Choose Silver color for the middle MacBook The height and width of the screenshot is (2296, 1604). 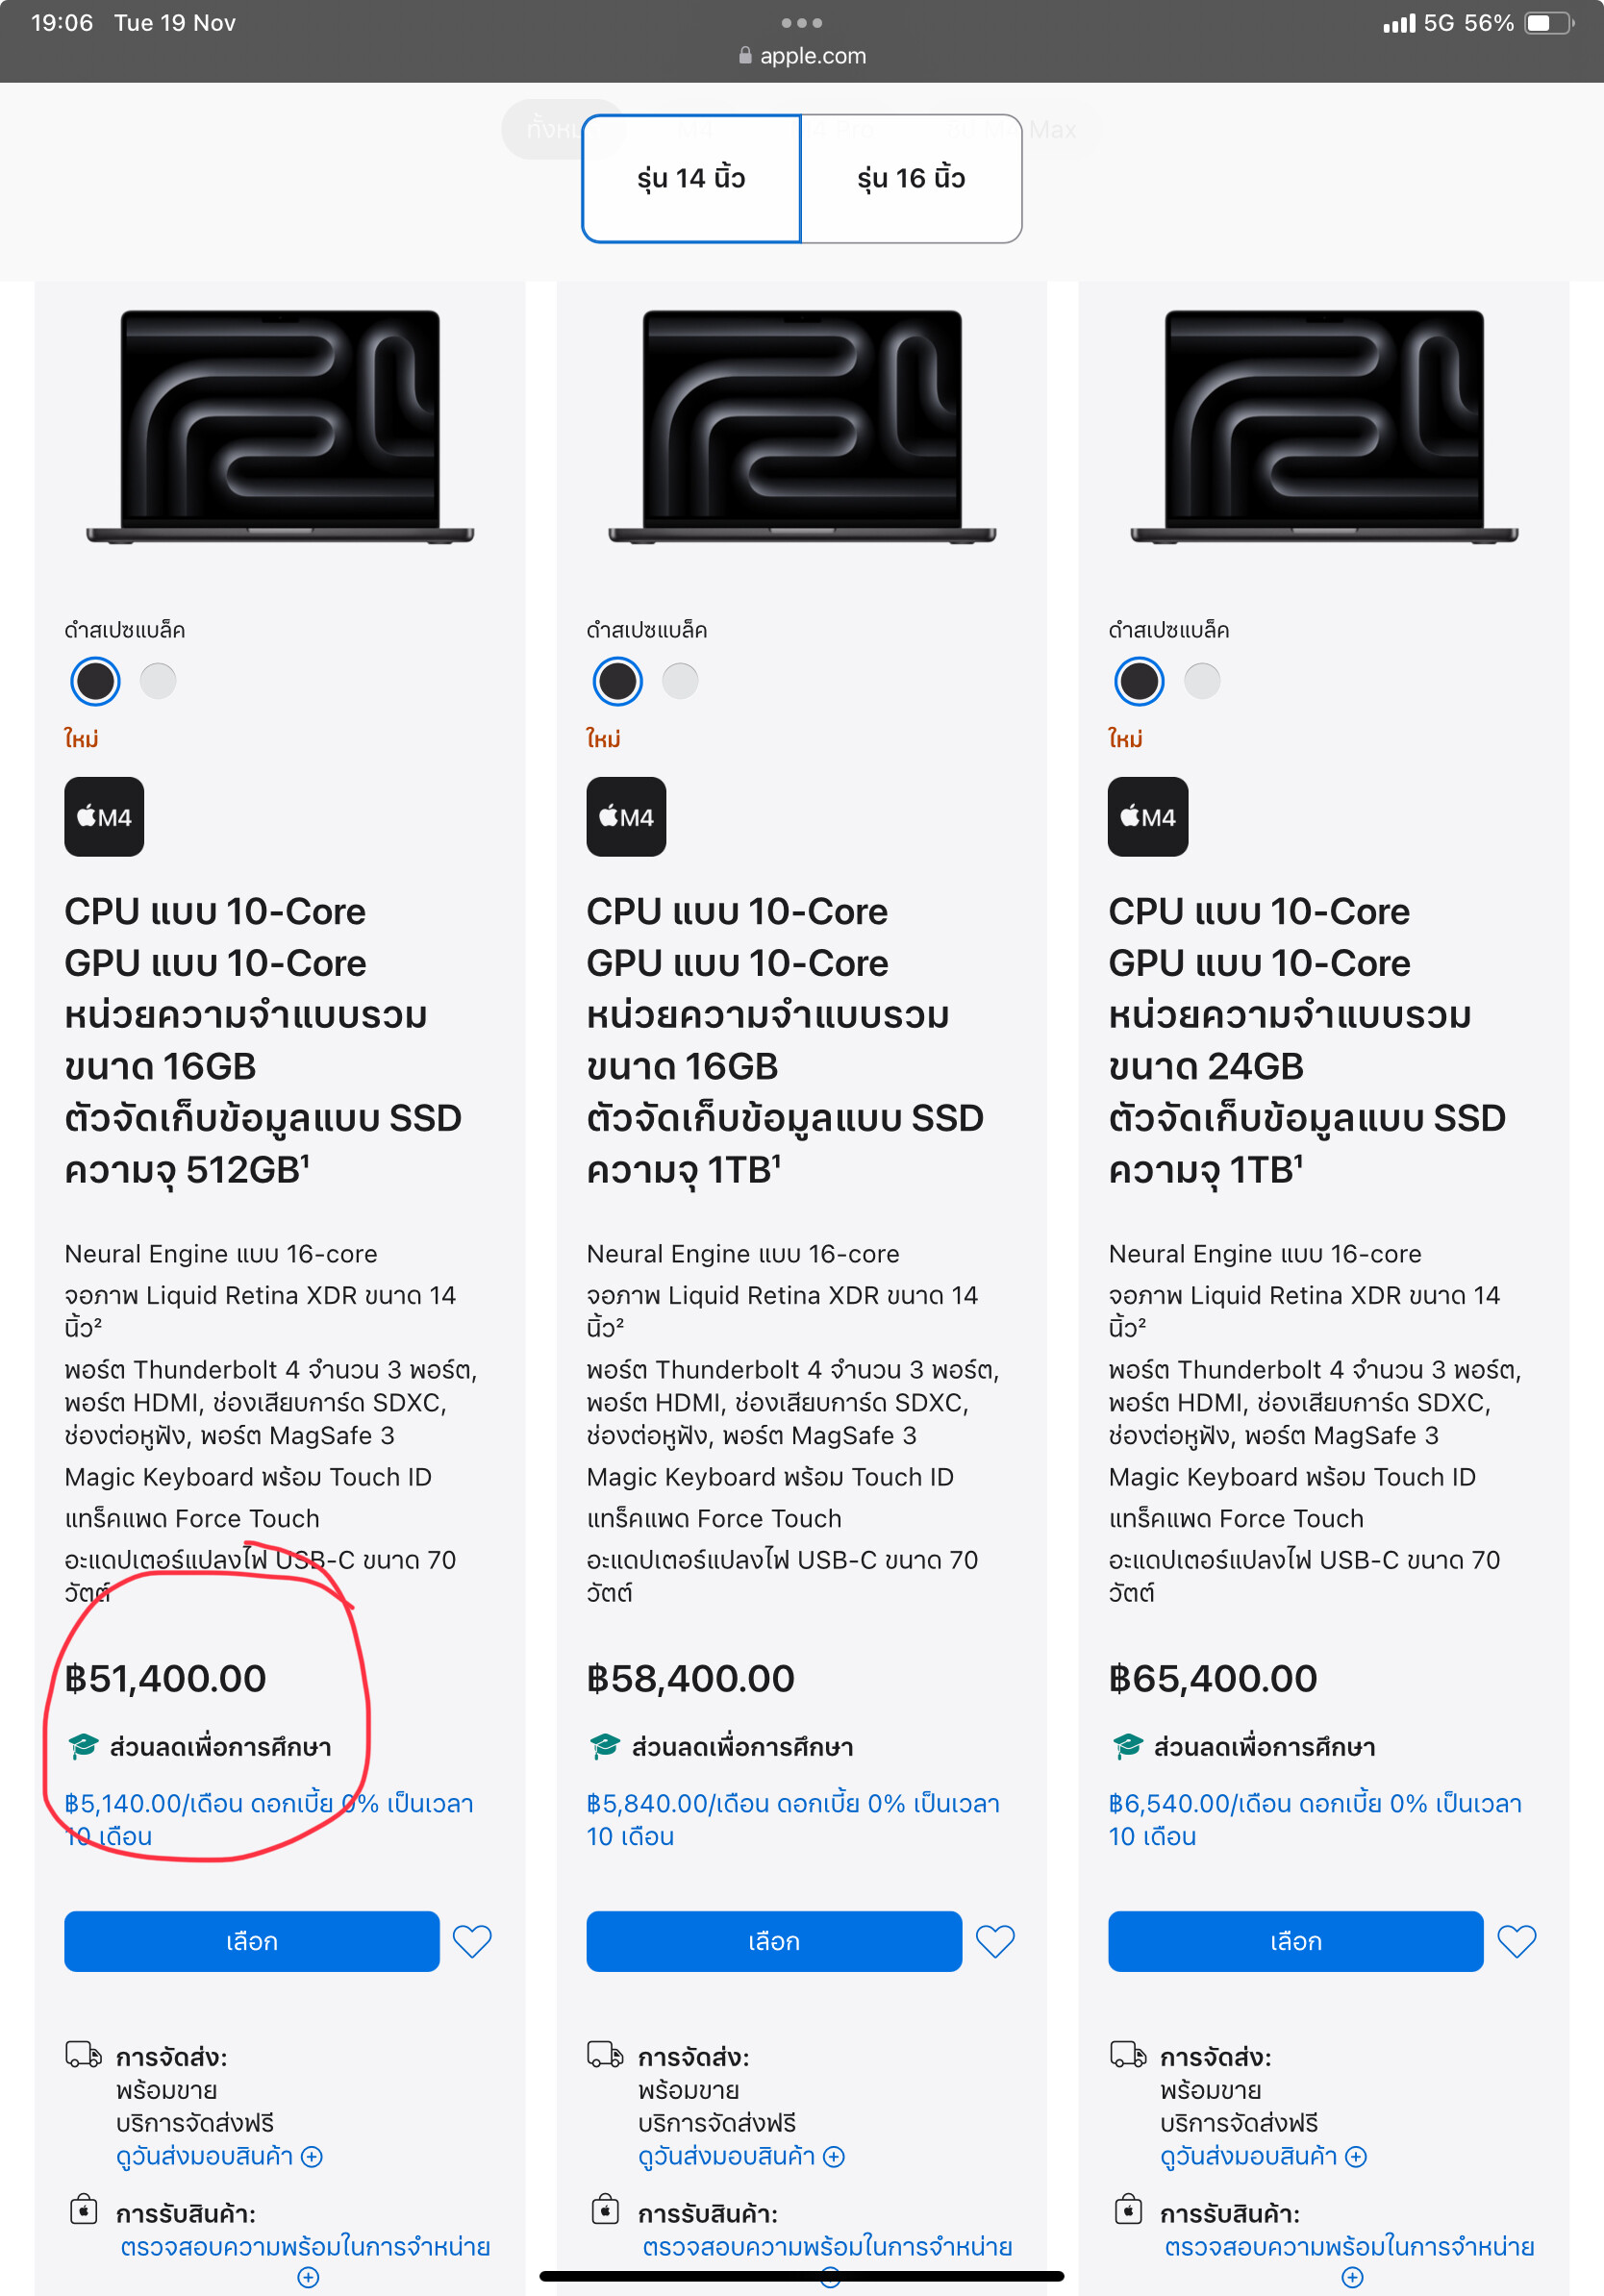[680, 681]
